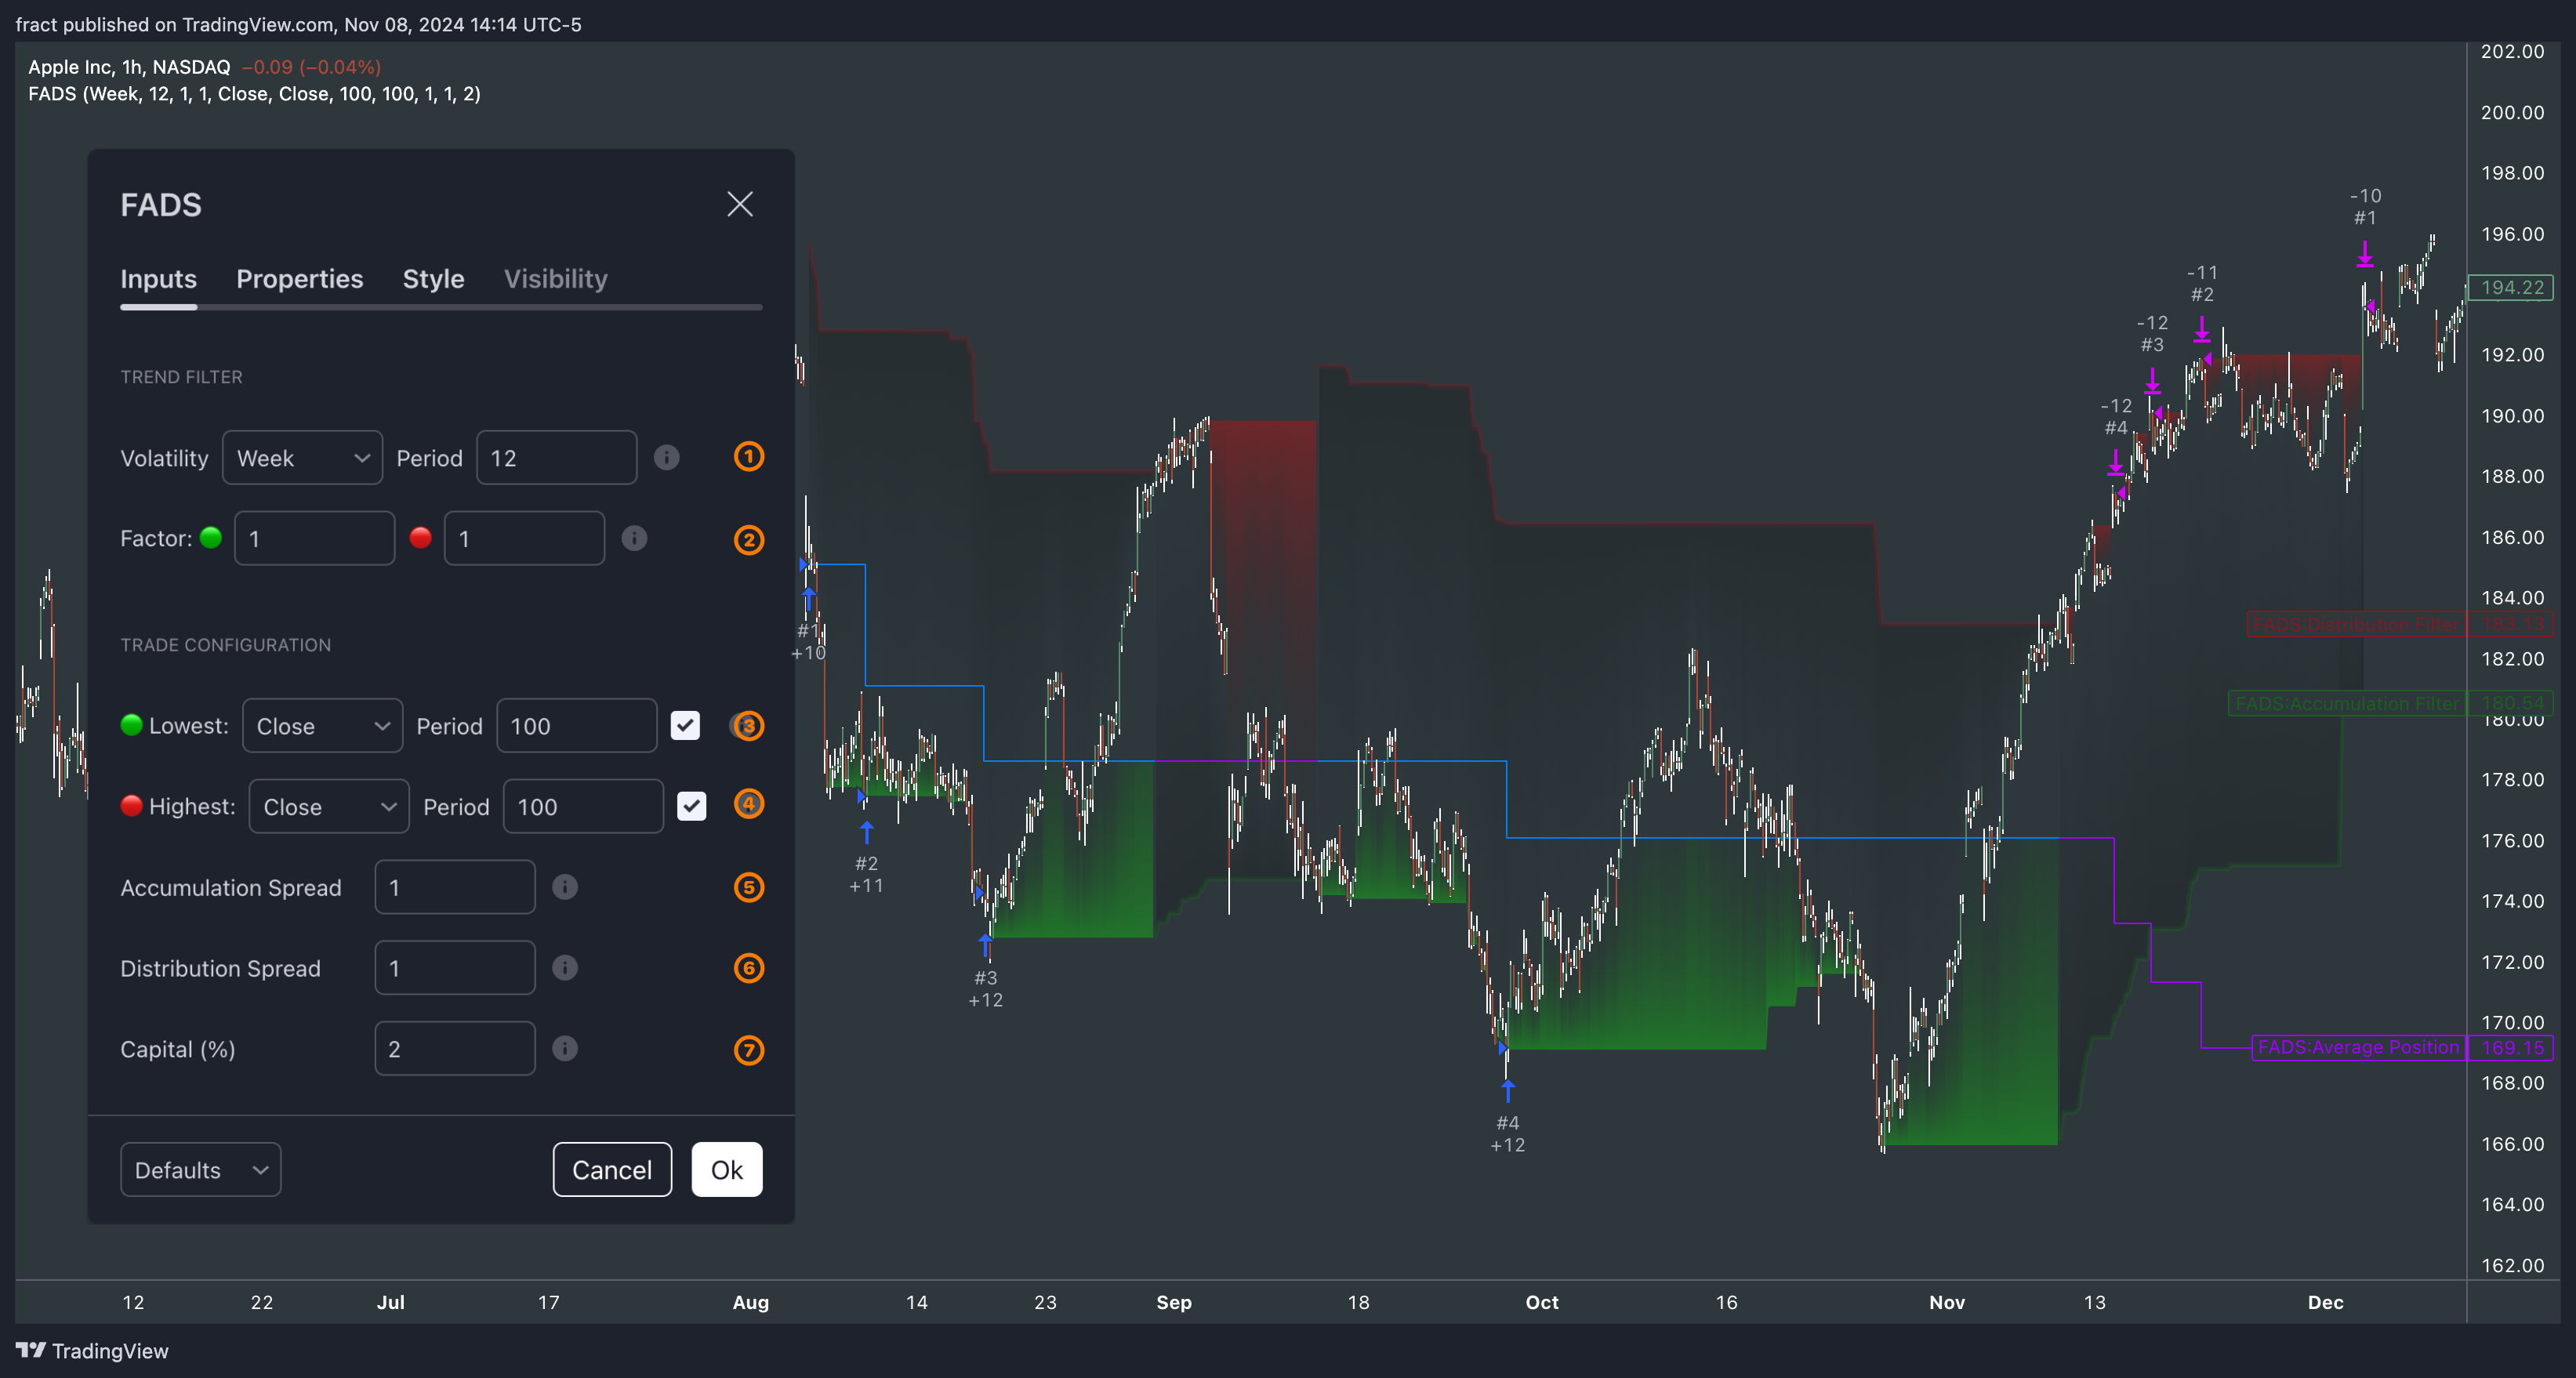Image resolution: width=2576 pixels, height=1378 pixels.
Task: Click the #2 +11 buy marker arrow
Action: tap(866, 831)
